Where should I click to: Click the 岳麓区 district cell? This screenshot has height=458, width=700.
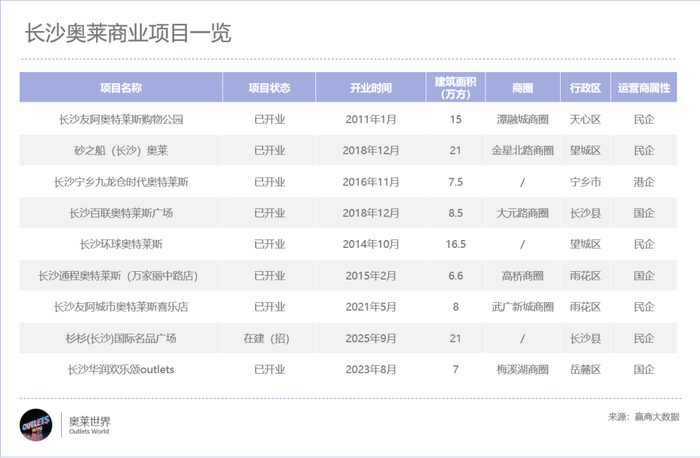tap(585, 369)
